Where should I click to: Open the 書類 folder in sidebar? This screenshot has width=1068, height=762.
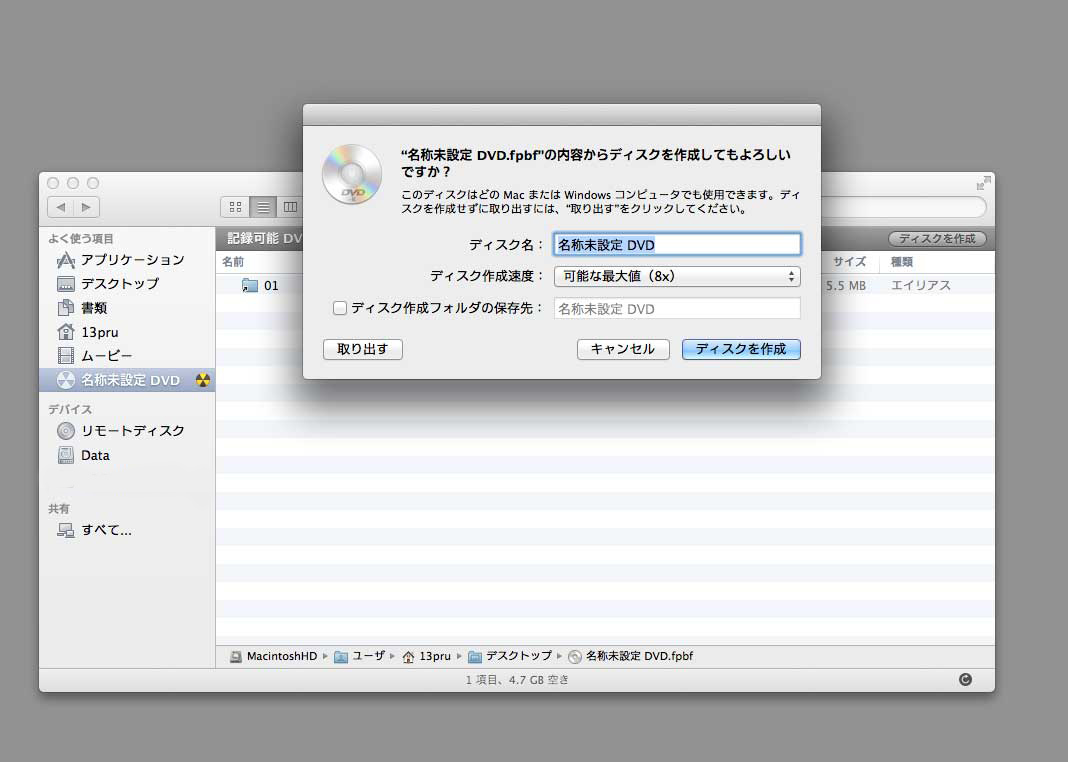click(x=94, y=308)
